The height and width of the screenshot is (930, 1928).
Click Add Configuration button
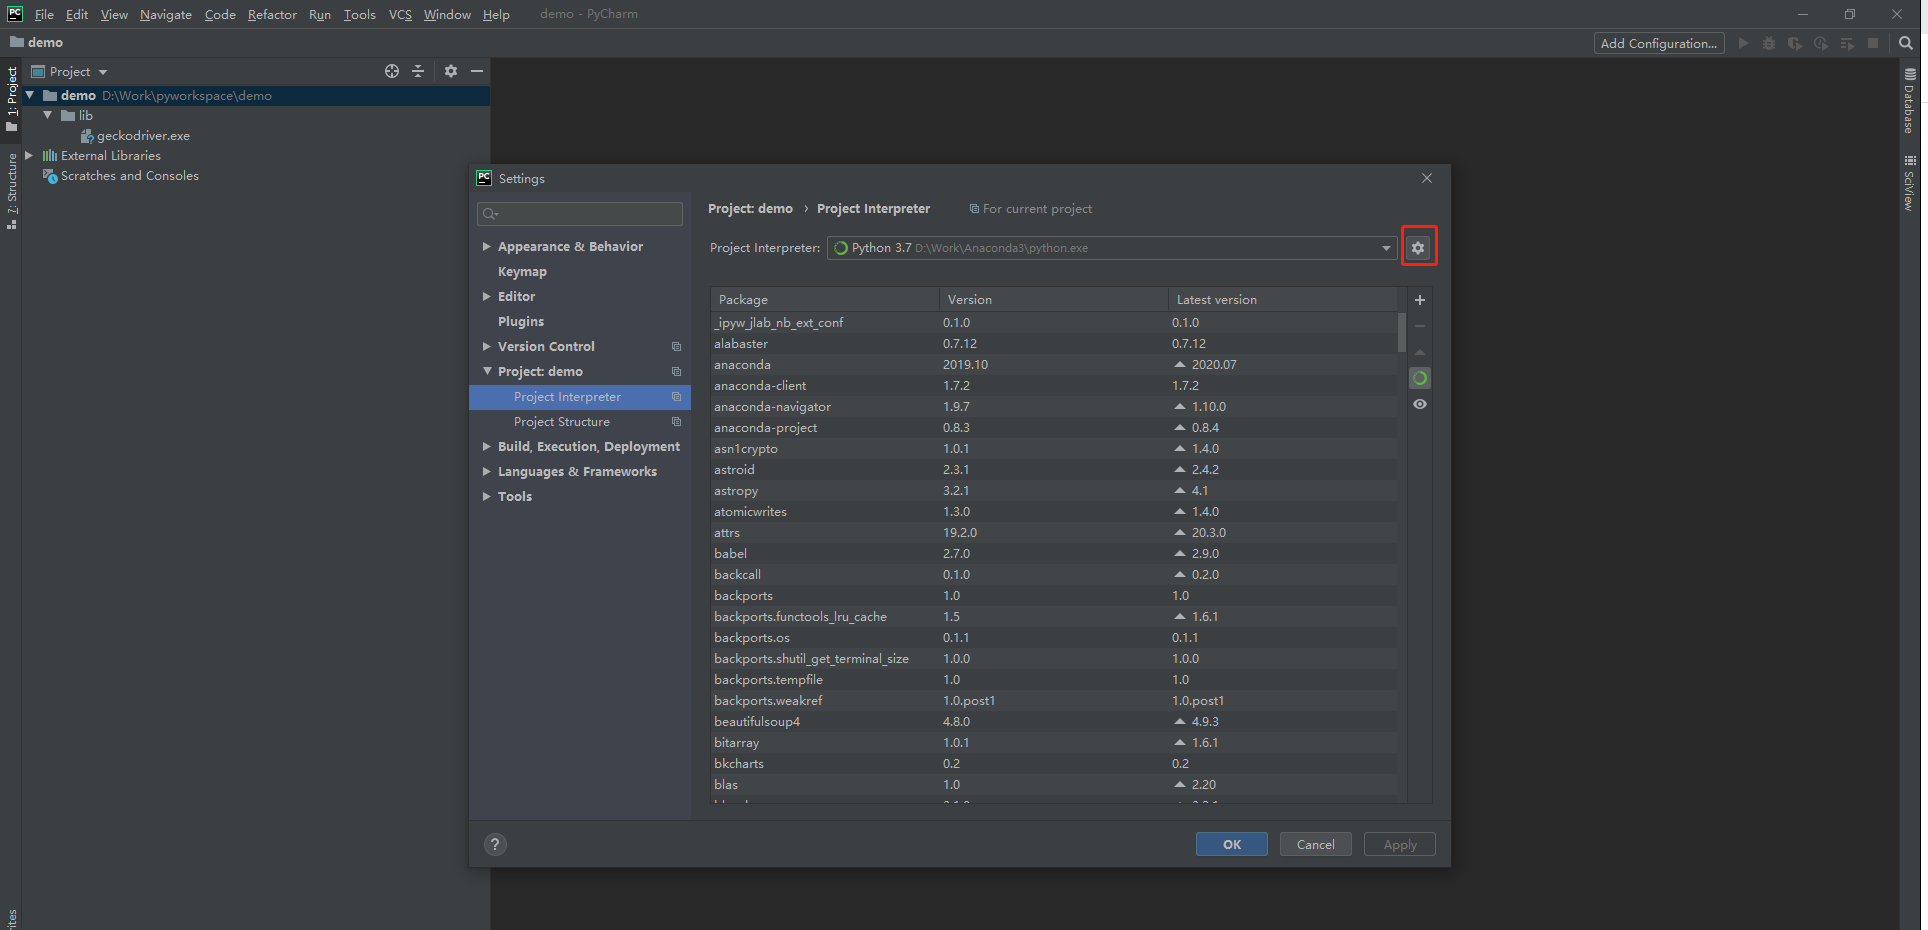[1659, 43]
